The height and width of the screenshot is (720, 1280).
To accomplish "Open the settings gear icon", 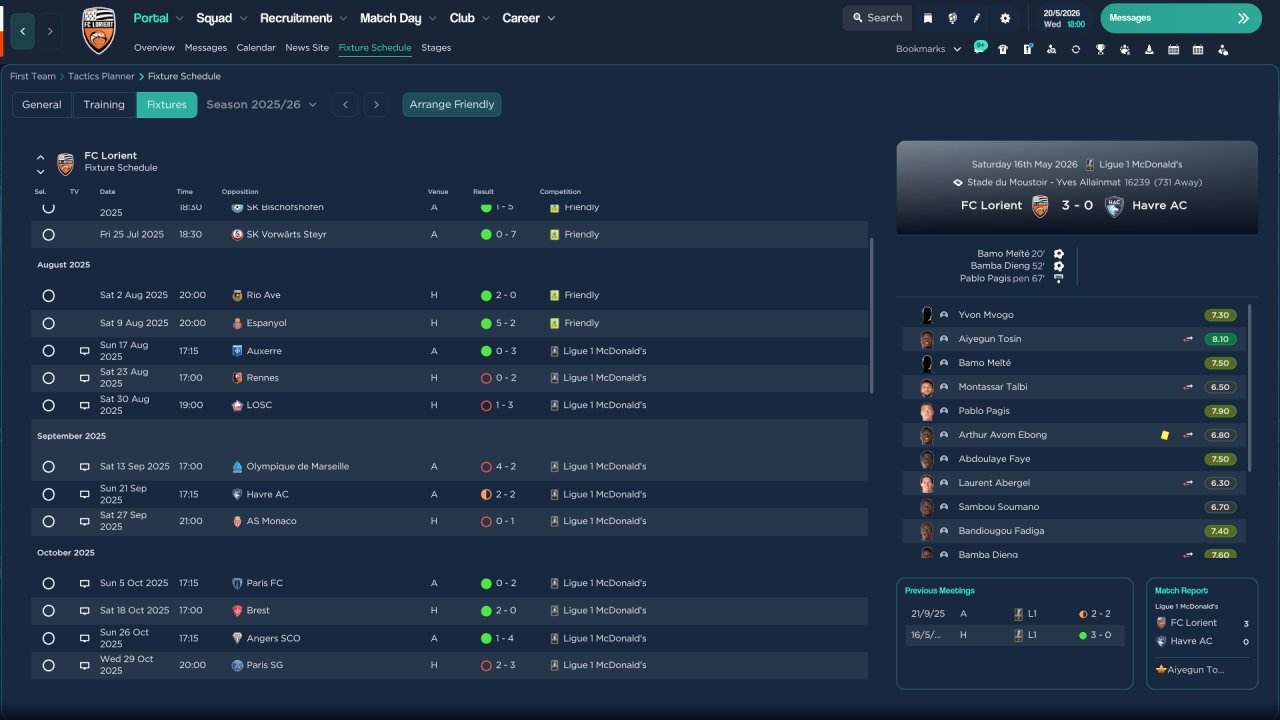I will (x=1005, y=18).
